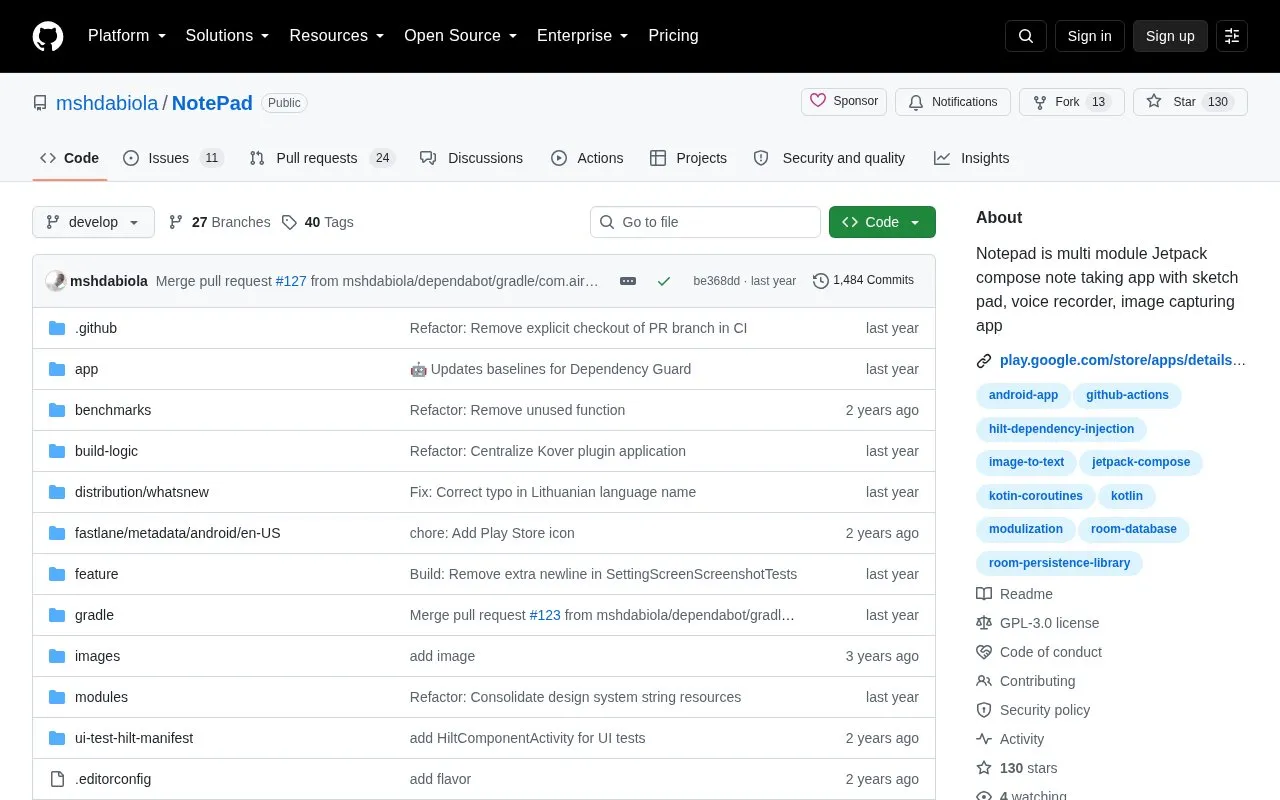Select the jetpack-compose topic tag
Viewport: 1280px width, 800px height.
pyautogui.click(x=1141, y=462)
